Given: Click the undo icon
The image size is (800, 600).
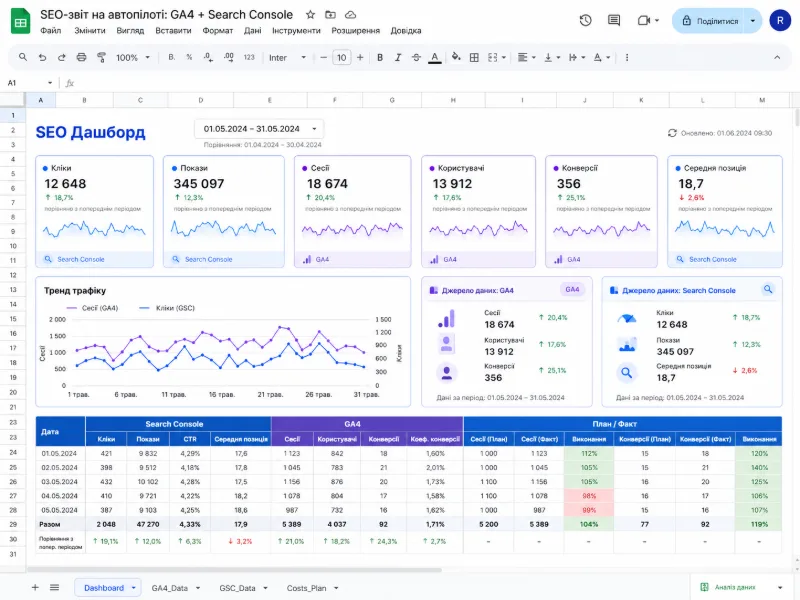Looking at the screenshot, I should [x=42, y=57].
